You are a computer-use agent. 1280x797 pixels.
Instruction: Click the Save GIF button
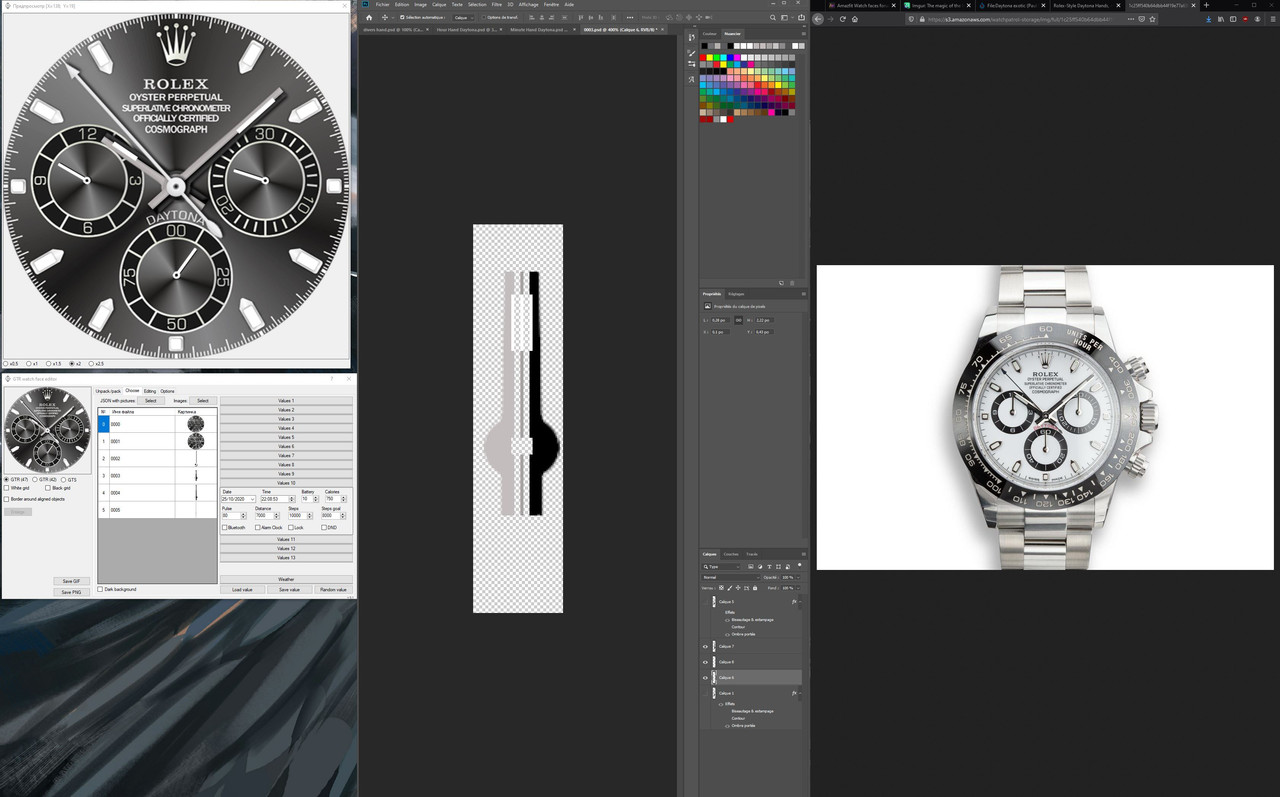pos(71,581)
